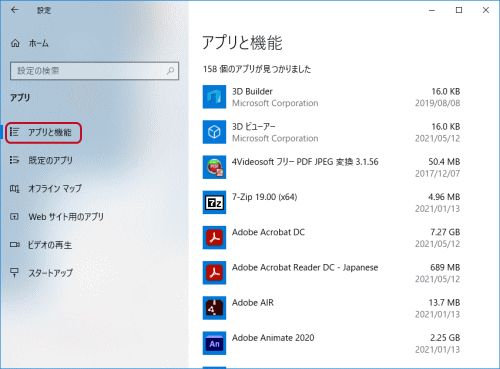Select the 7-Zip 19.00 (x64) entry
500x369 pixels.
[x=265, y=197]
